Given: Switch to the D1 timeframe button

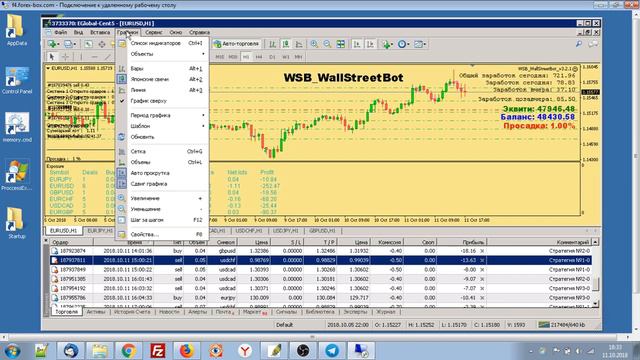Looking at the screenshot, I should pos(272,57).
